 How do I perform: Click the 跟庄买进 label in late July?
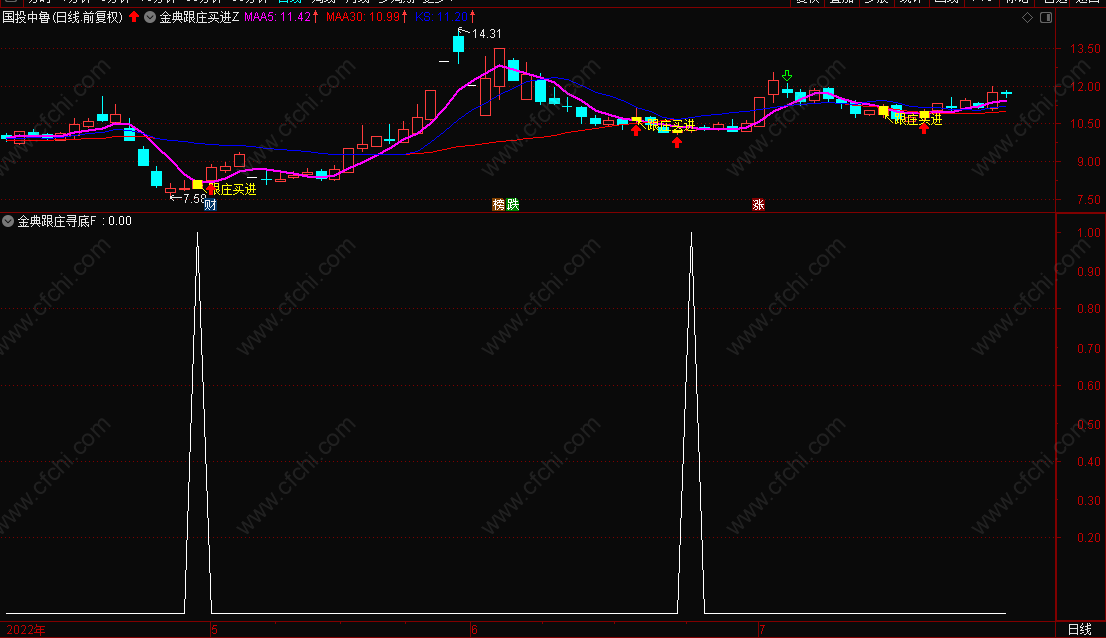click(x=918, y=120)
